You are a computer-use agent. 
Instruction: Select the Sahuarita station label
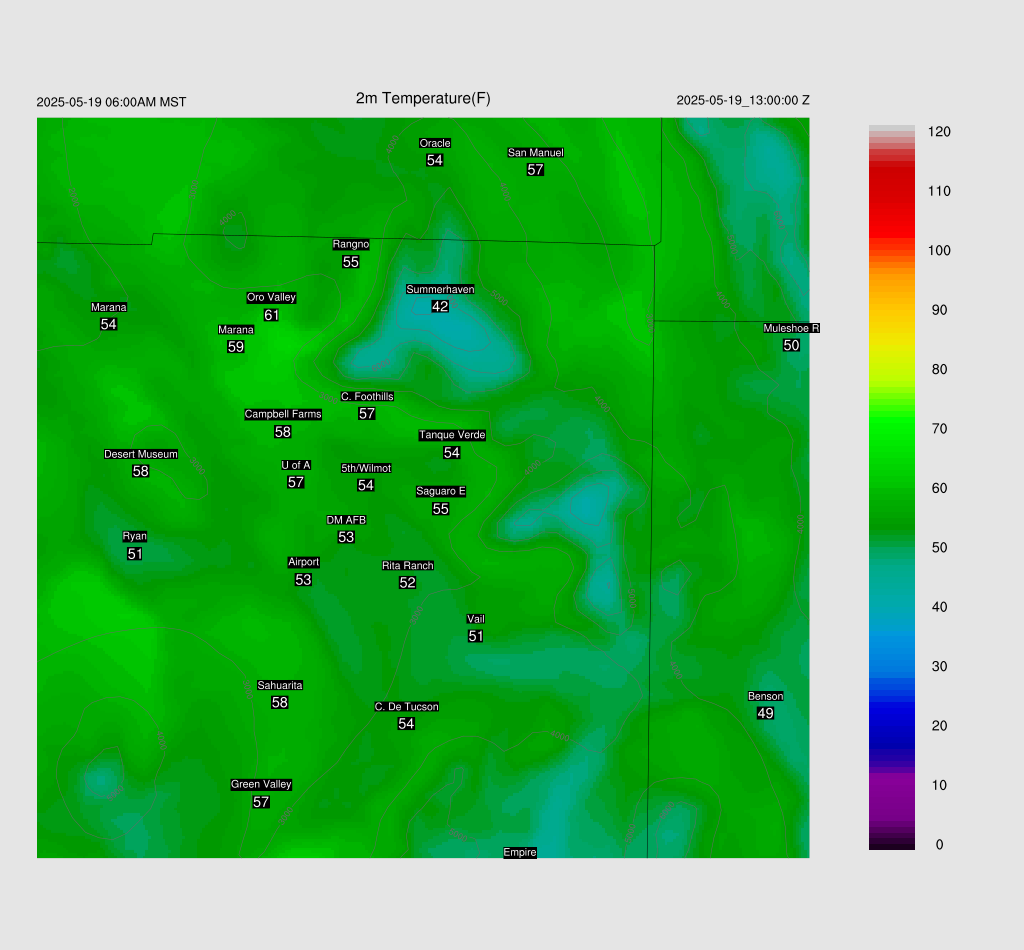point(280,685)
